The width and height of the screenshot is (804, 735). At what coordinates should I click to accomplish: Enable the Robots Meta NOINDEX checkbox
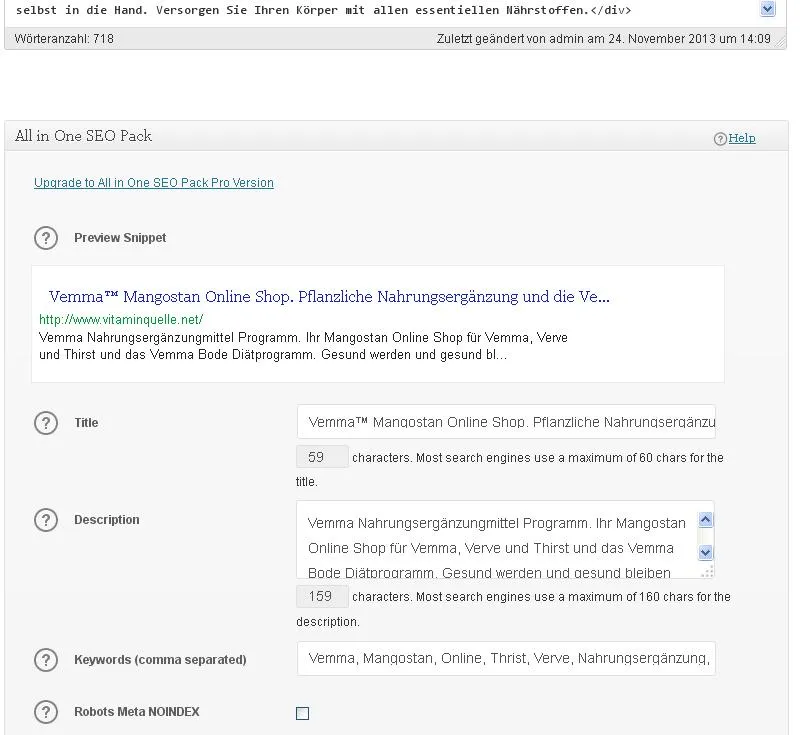[303, 713]
